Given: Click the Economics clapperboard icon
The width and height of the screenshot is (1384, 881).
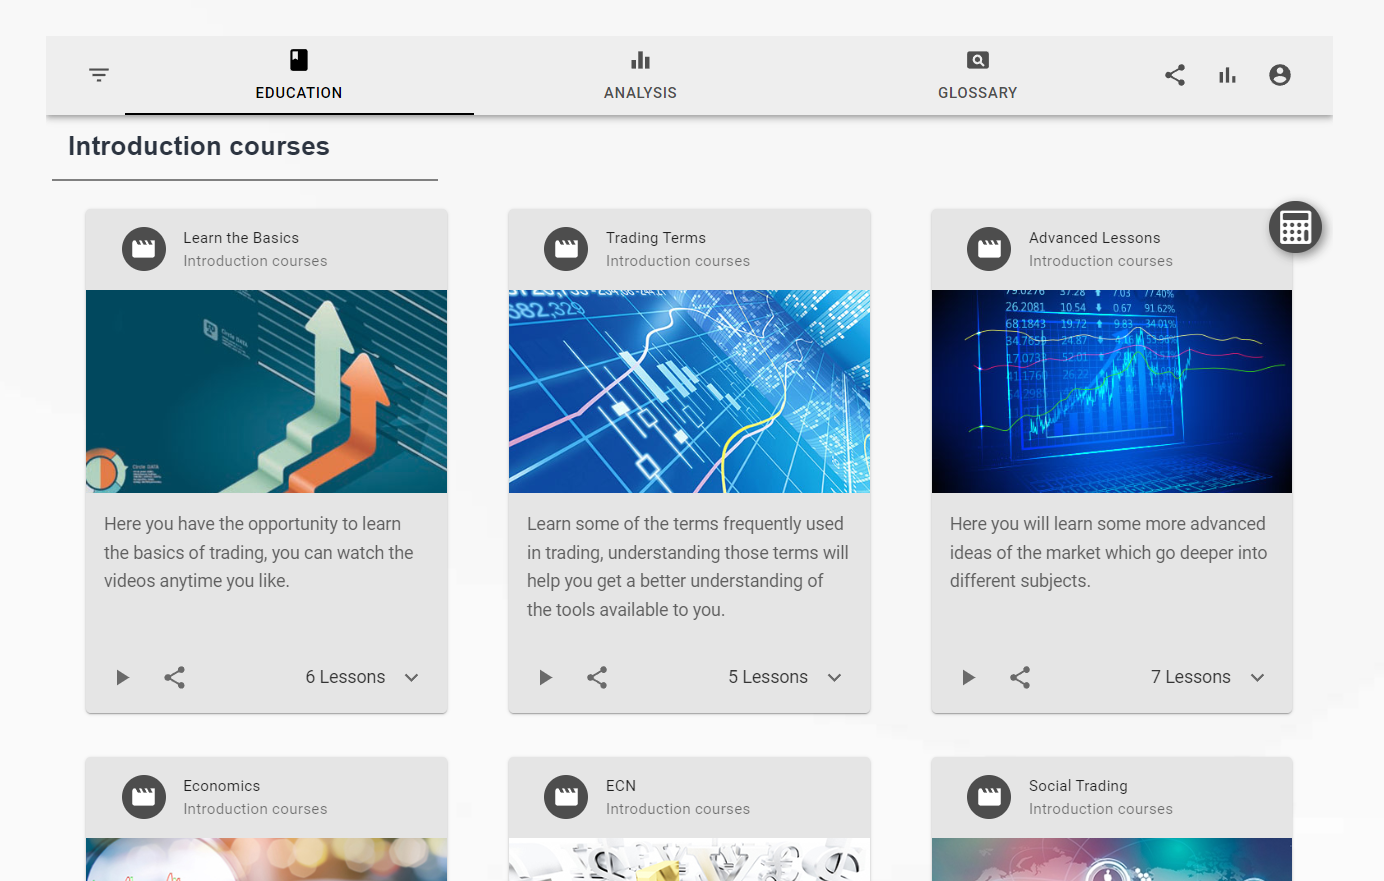Looking at the screenshot, I should tap(144, 797).
